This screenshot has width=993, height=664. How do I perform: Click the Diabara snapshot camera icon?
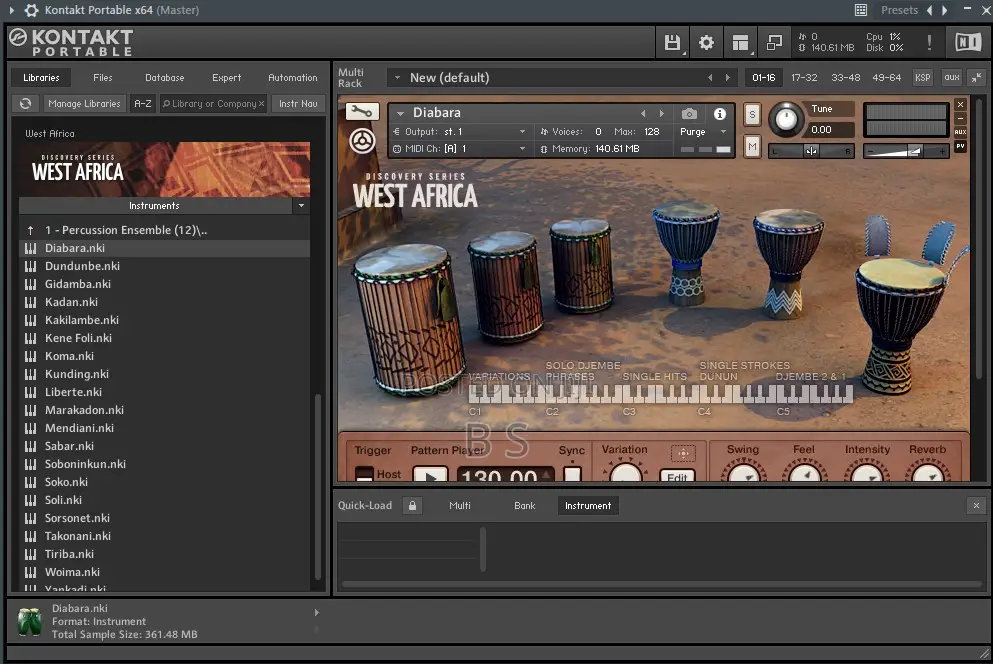[x=689, y=114]
